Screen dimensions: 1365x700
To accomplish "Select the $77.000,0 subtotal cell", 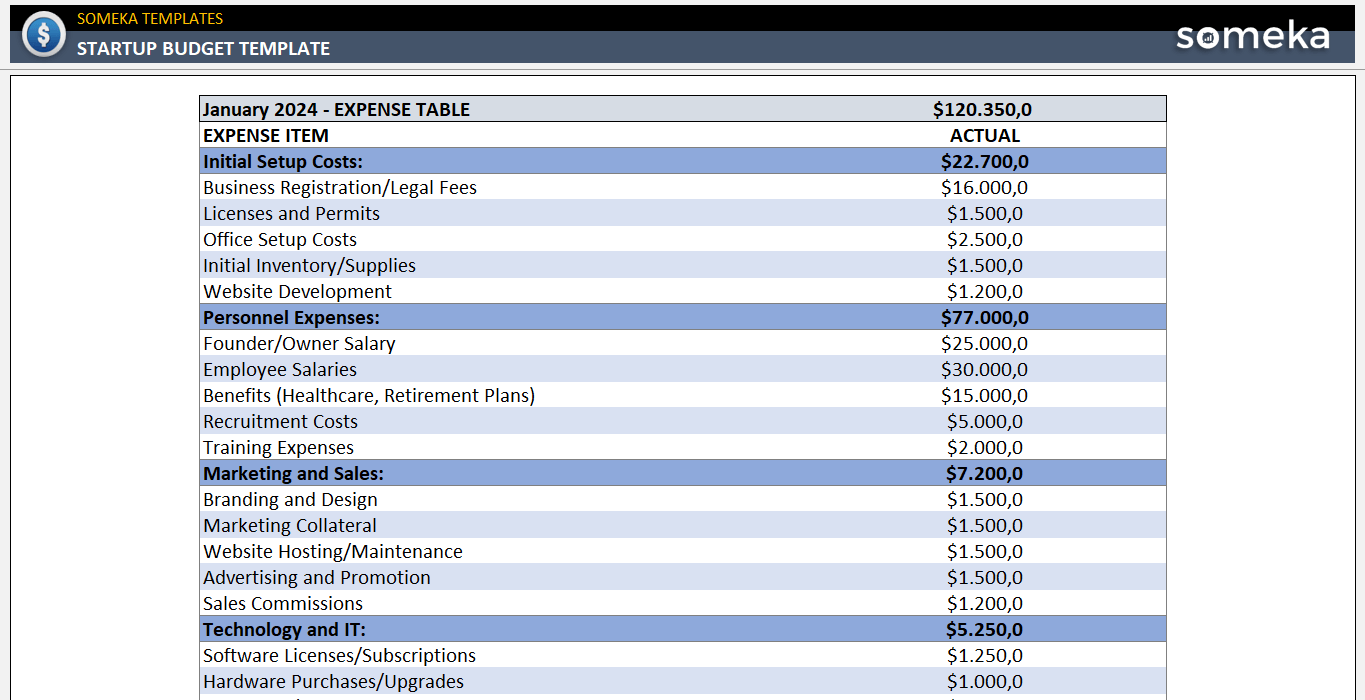I will coord(985,317).
